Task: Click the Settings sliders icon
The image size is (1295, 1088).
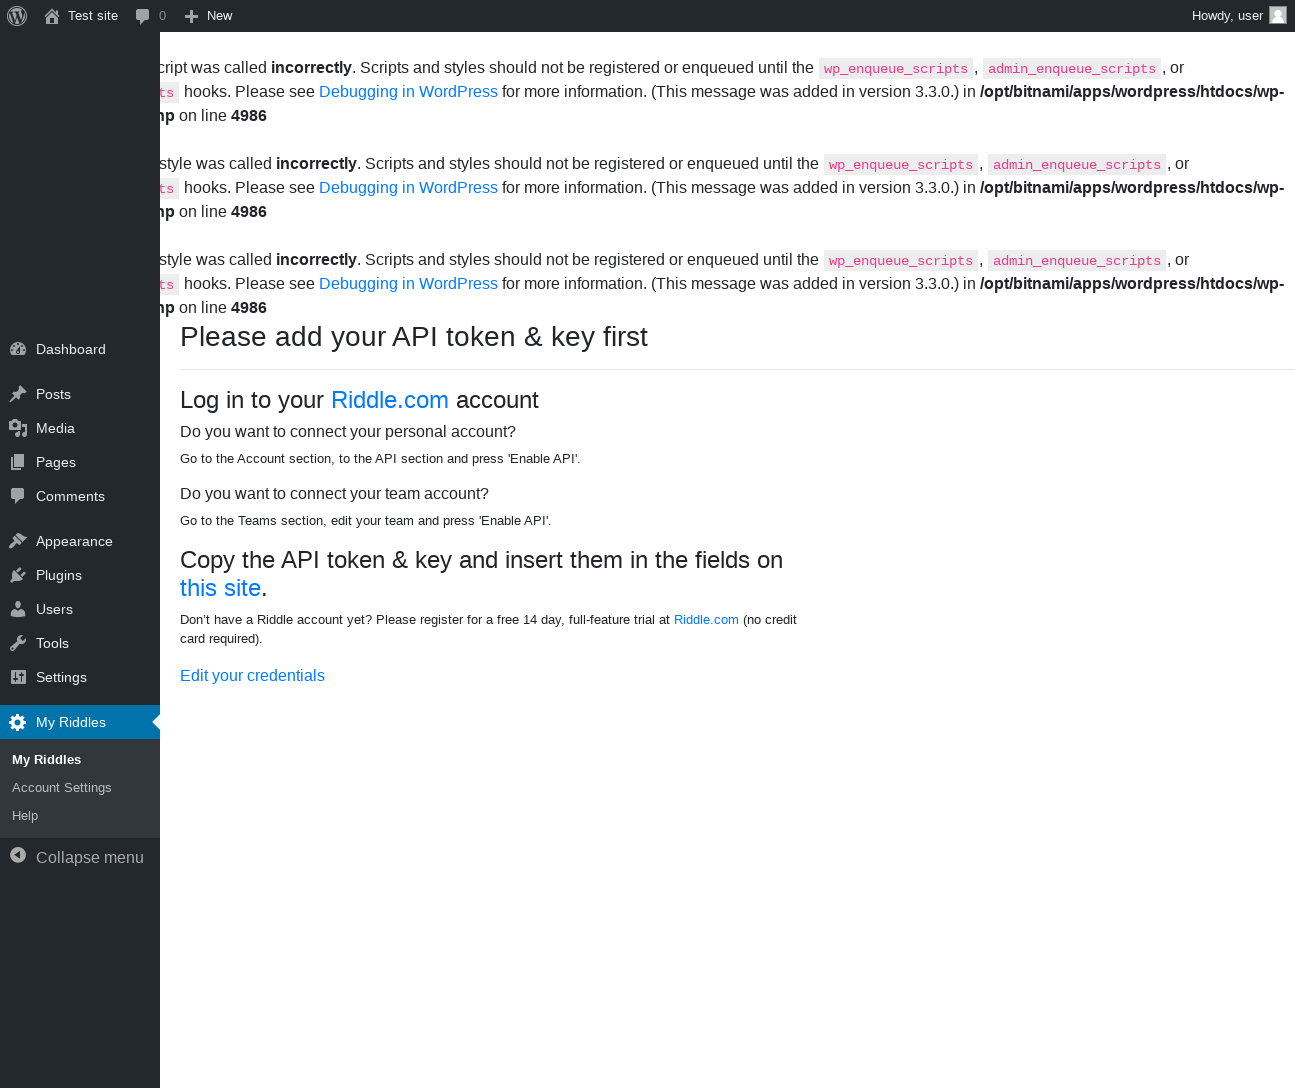Action: pyautogui.click(x=18, y=677)
